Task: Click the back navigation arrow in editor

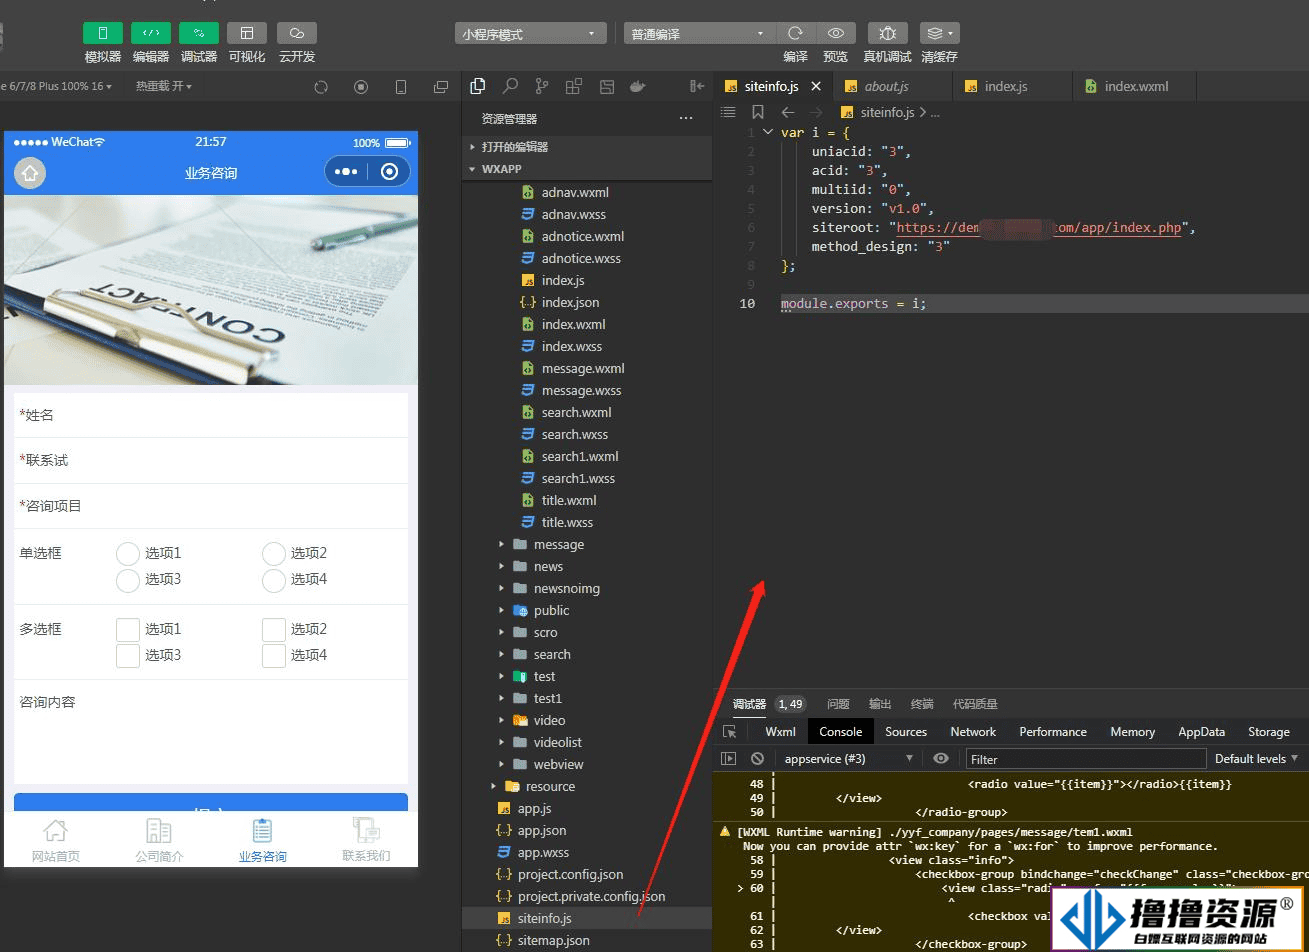Action: coord(788,113)
